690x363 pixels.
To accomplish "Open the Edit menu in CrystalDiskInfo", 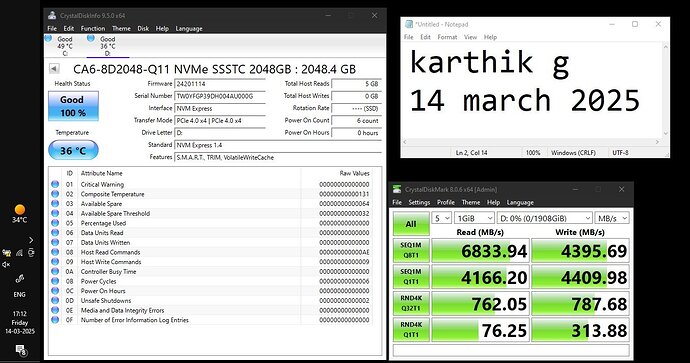I will tap(69, 28).
